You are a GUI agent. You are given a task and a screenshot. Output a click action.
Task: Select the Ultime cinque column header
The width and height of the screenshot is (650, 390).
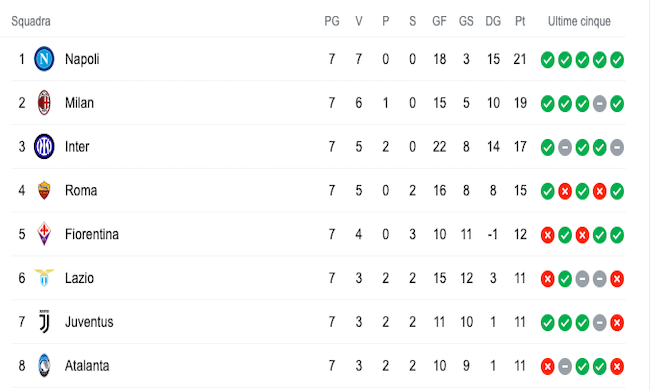tap(579, 21)
